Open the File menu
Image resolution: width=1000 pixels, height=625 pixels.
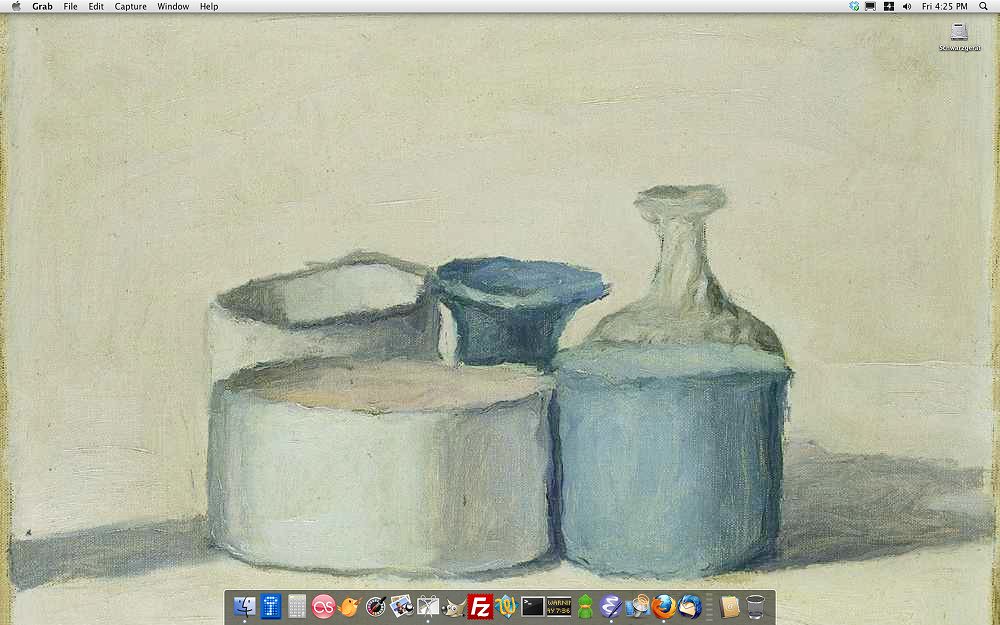click(70, 6)
